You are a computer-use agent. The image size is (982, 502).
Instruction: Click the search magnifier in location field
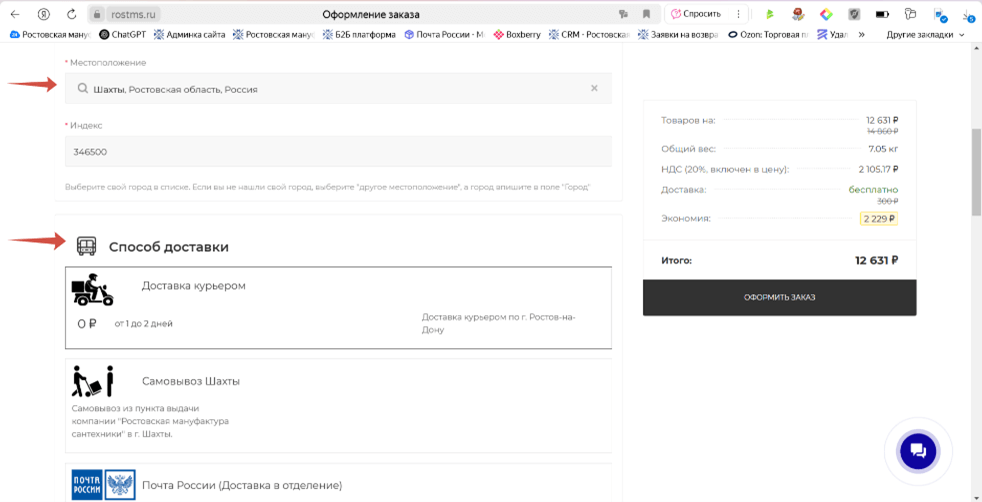[x=83, y=88]
